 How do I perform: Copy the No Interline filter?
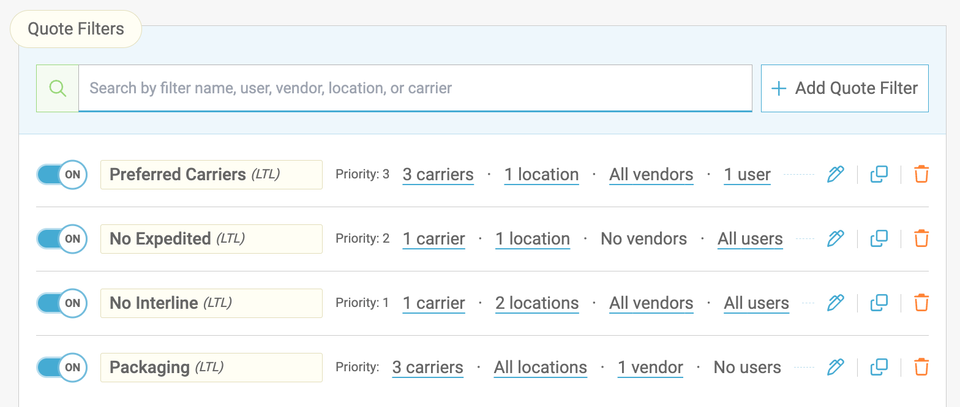(x=879, y=303)
